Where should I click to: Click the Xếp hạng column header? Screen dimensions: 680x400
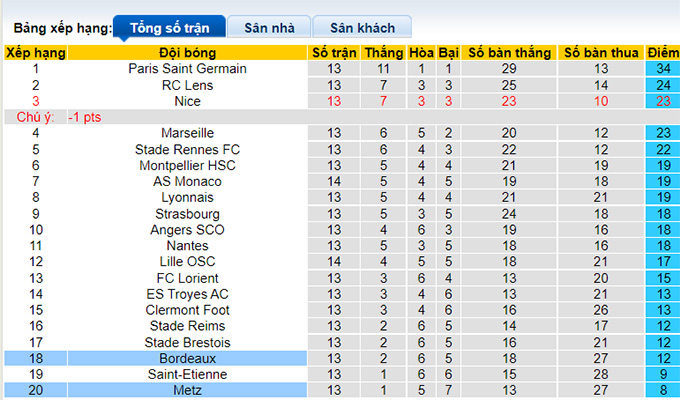pyautogui.click(x=36, y=52)
